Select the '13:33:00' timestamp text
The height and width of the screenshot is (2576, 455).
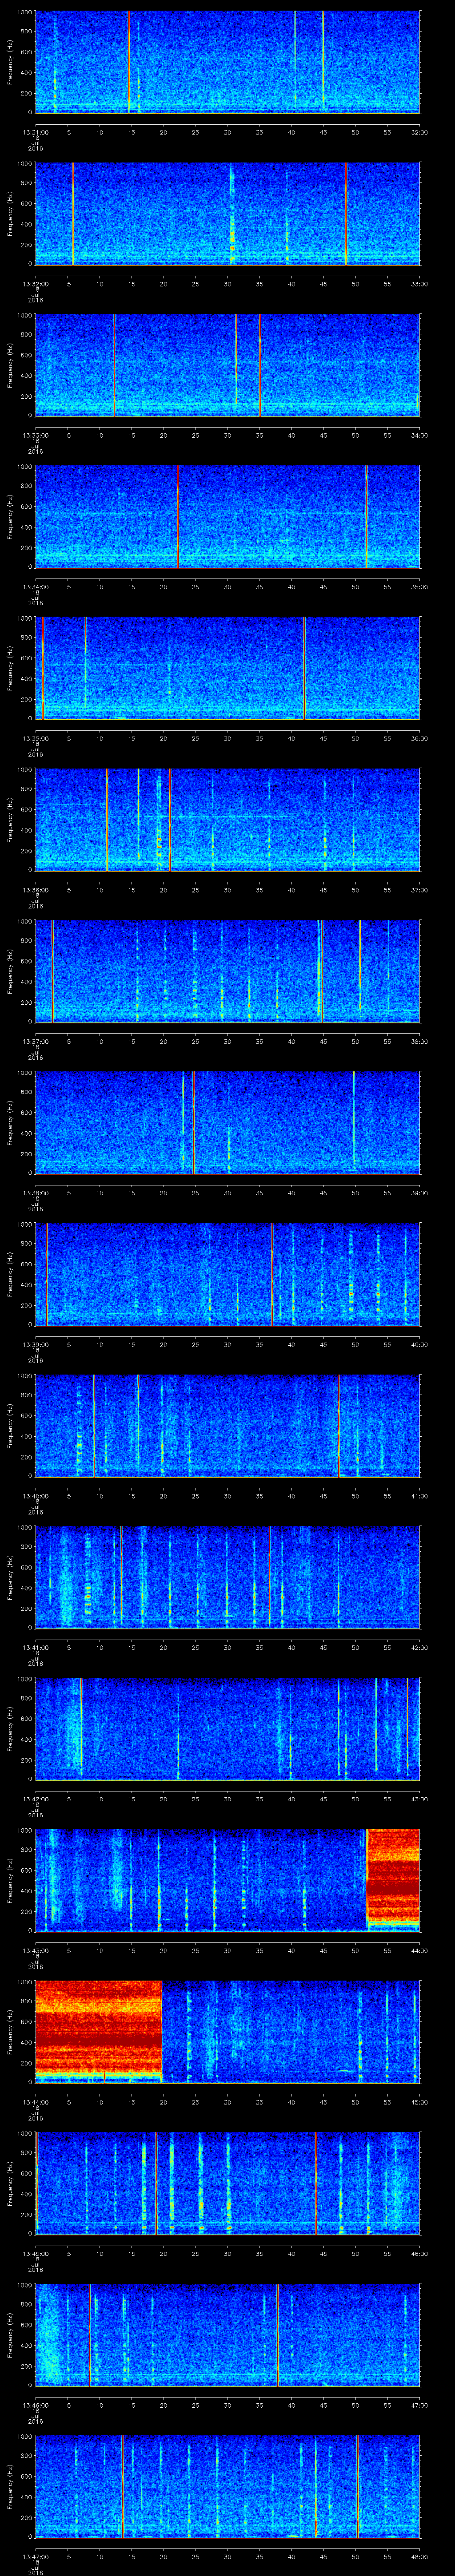pyautogui.click(x=36, y=435)
